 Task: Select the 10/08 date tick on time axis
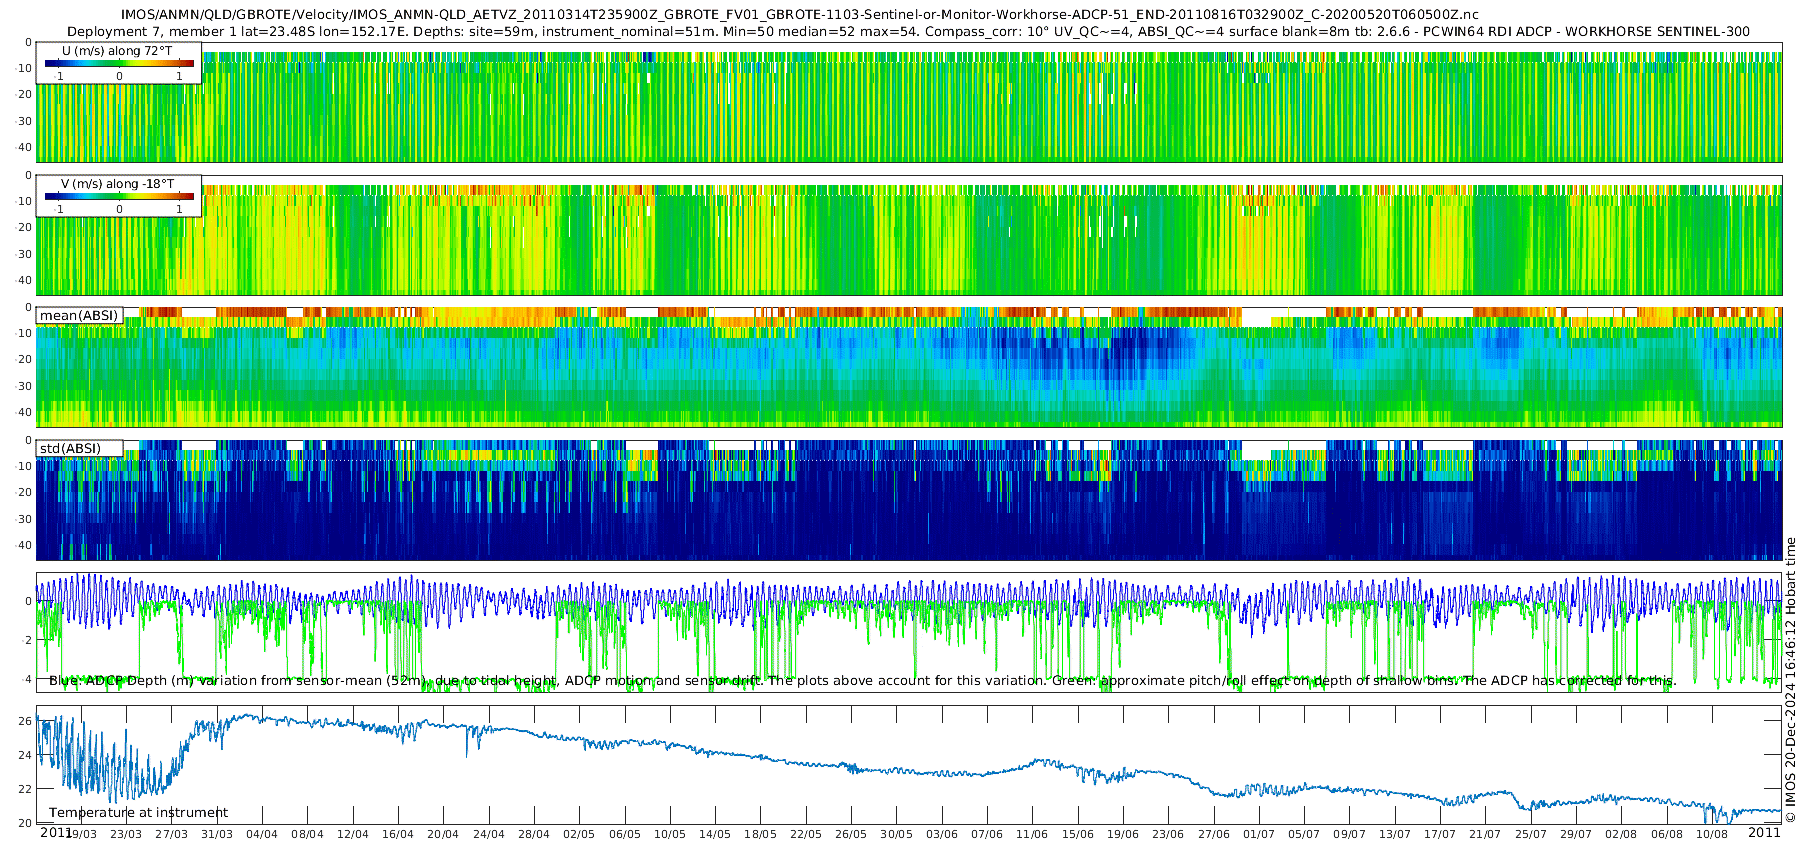(x=1712, y=834)
